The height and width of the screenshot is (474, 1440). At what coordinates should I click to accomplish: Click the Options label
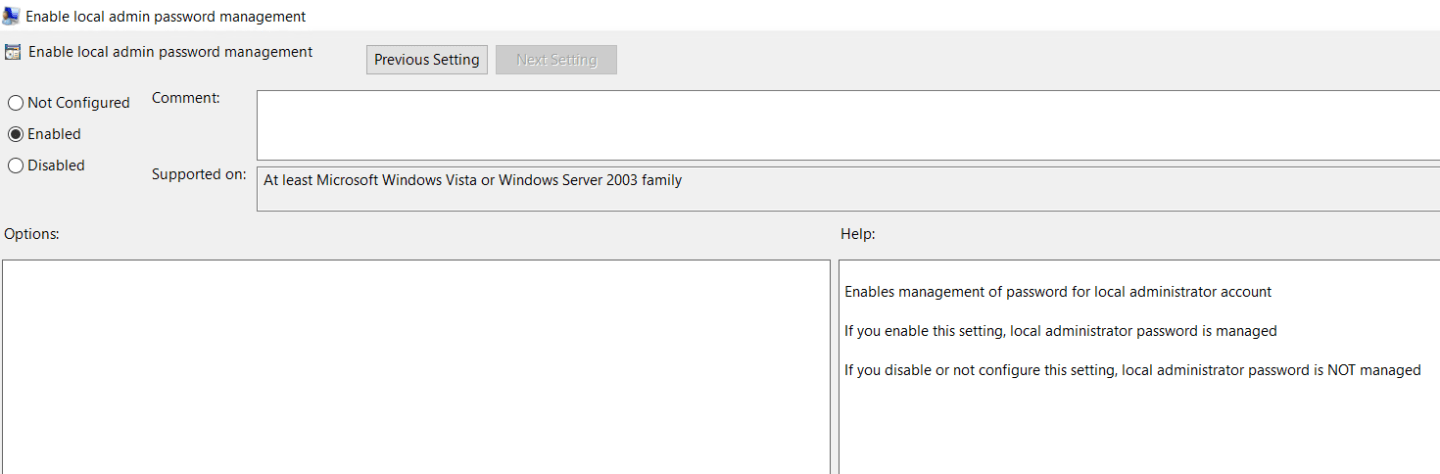click(32, 234)
